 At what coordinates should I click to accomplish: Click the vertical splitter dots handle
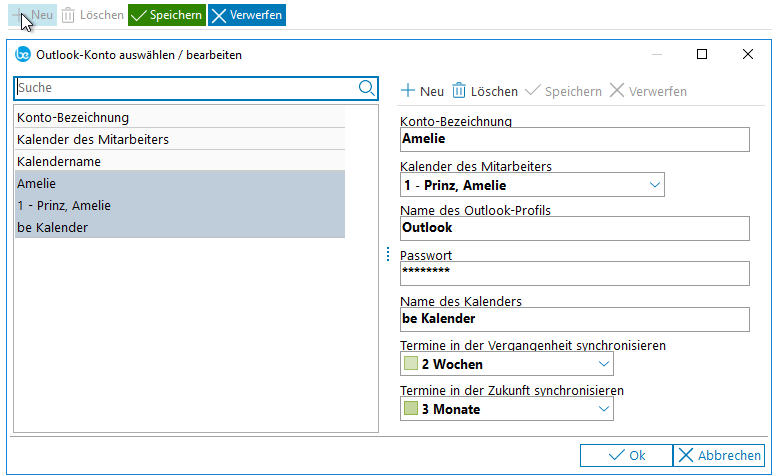point(388,255)
